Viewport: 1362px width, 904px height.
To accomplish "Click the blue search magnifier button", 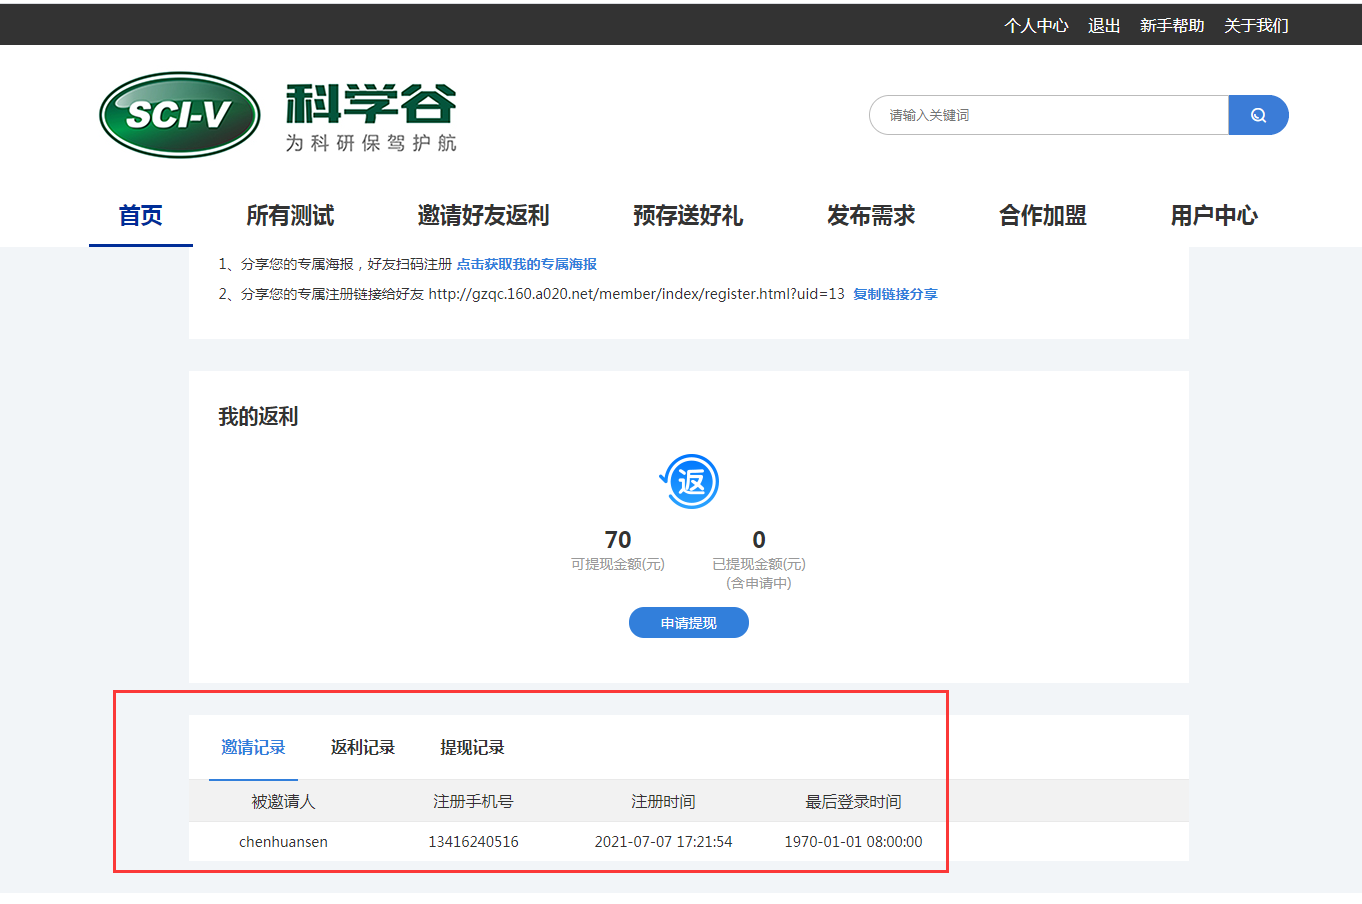I will [x=1258, y=115].
